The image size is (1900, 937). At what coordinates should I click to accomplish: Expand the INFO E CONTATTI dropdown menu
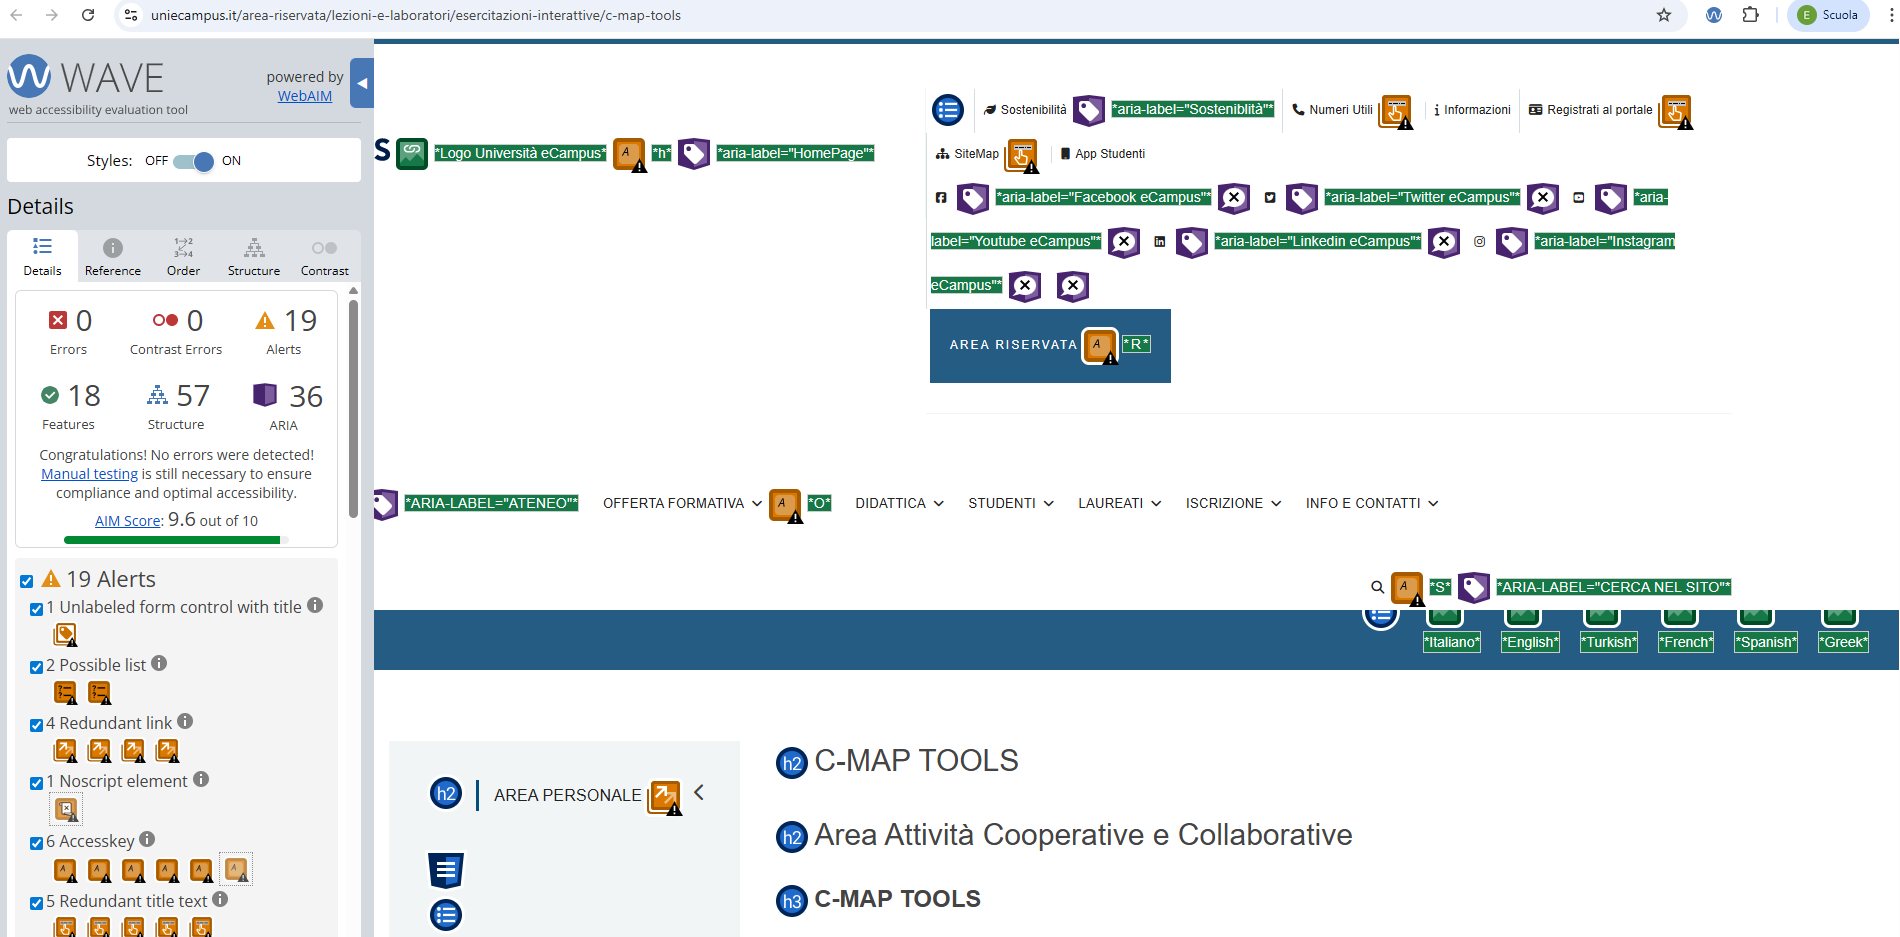tap(1372, 504)
